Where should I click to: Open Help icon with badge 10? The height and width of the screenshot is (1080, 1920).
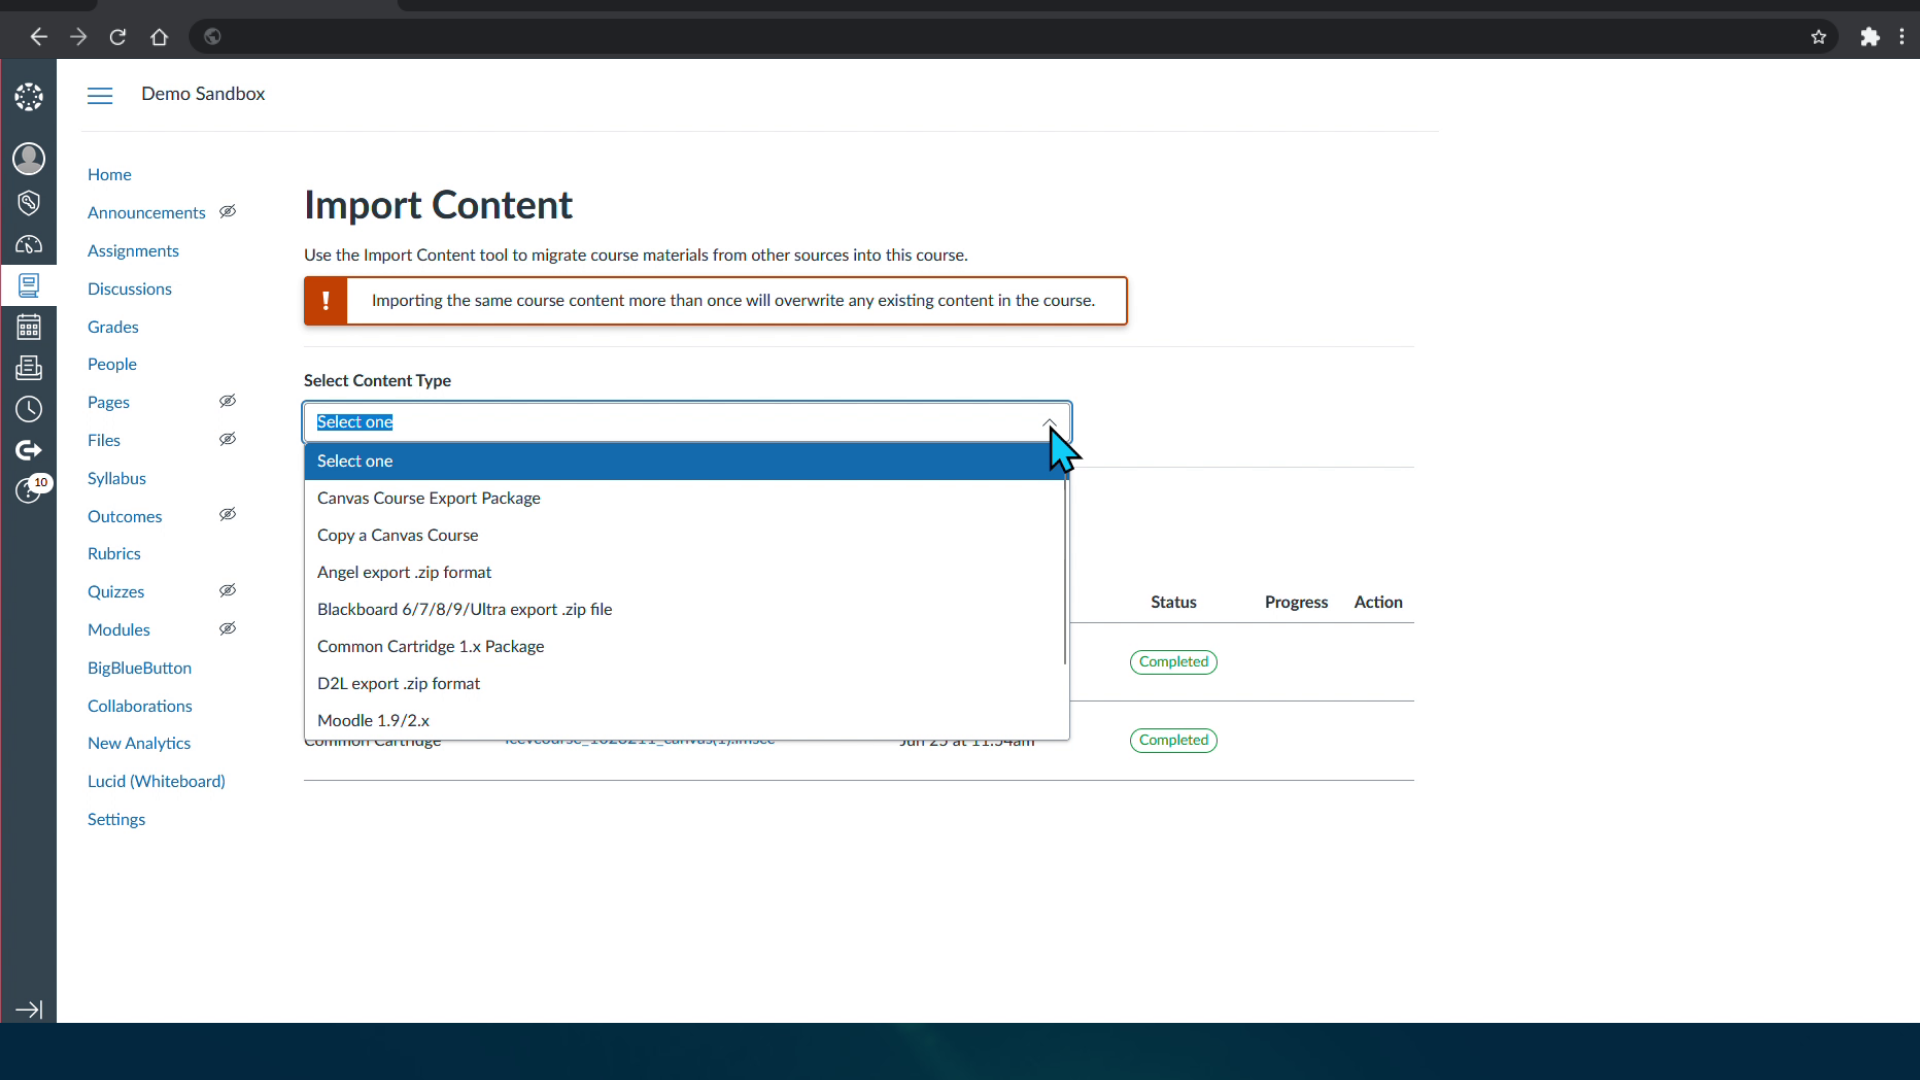[31, 489]
